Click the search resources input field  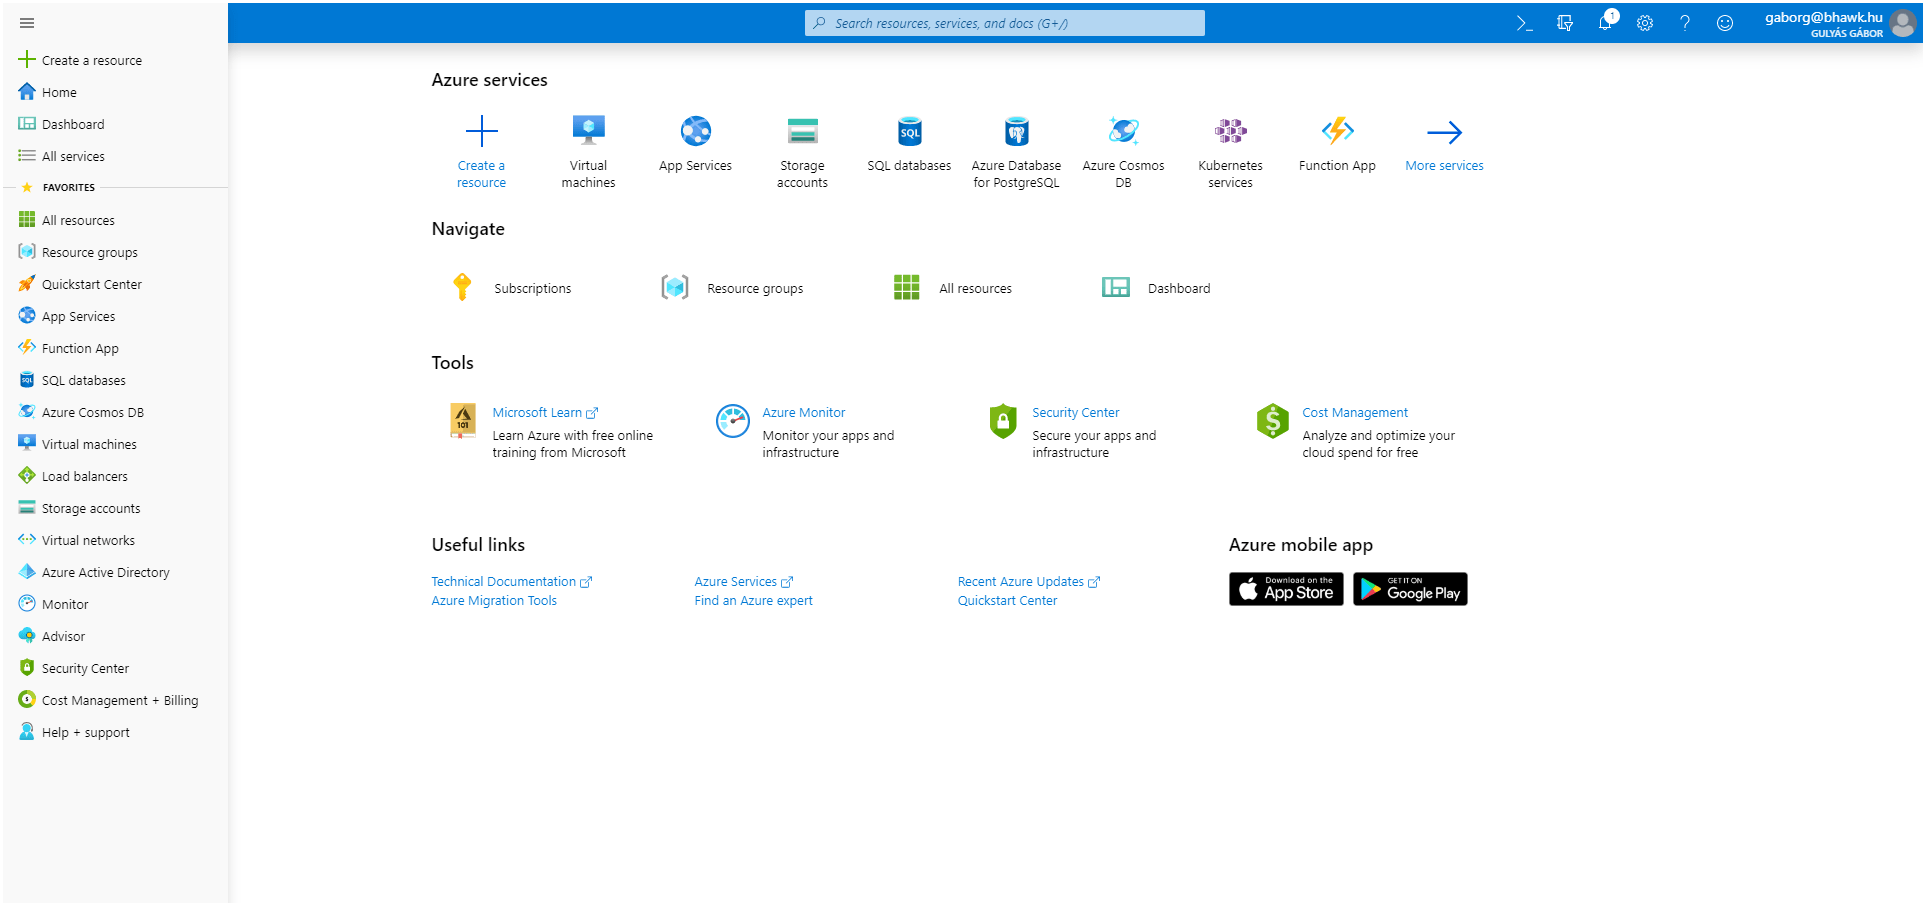(x=1005, y=23)
